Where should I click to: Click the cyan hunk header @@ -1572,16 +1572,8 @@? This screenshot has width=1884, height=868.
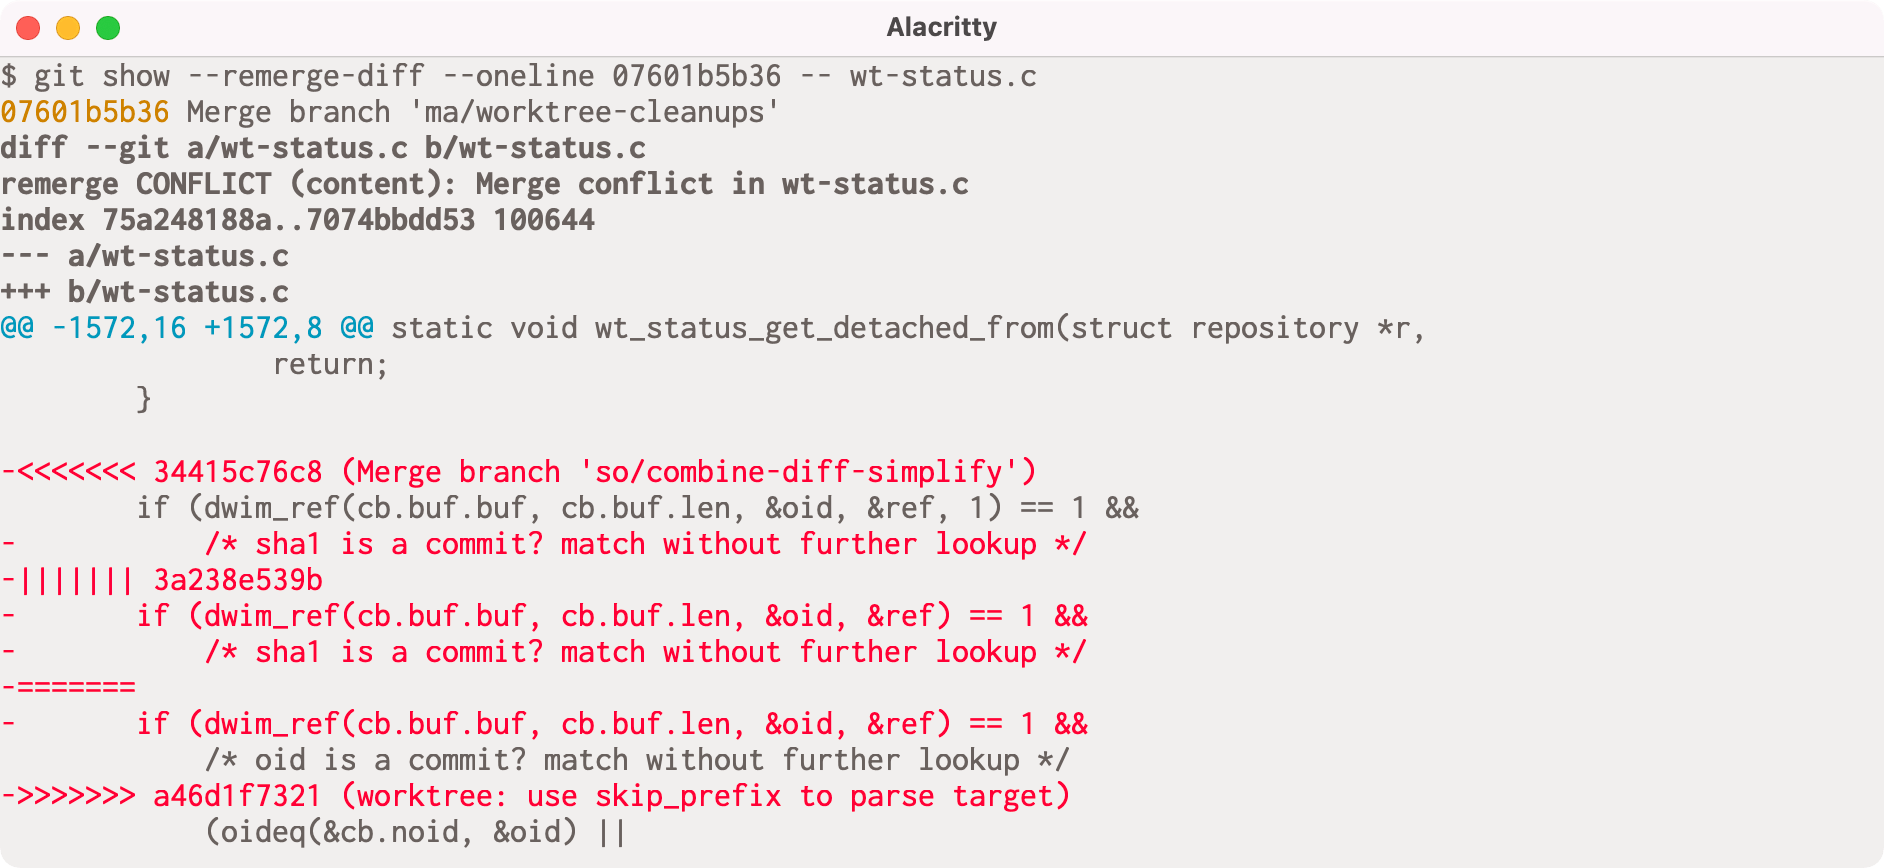pyautogui.click(x=187, y=328)
